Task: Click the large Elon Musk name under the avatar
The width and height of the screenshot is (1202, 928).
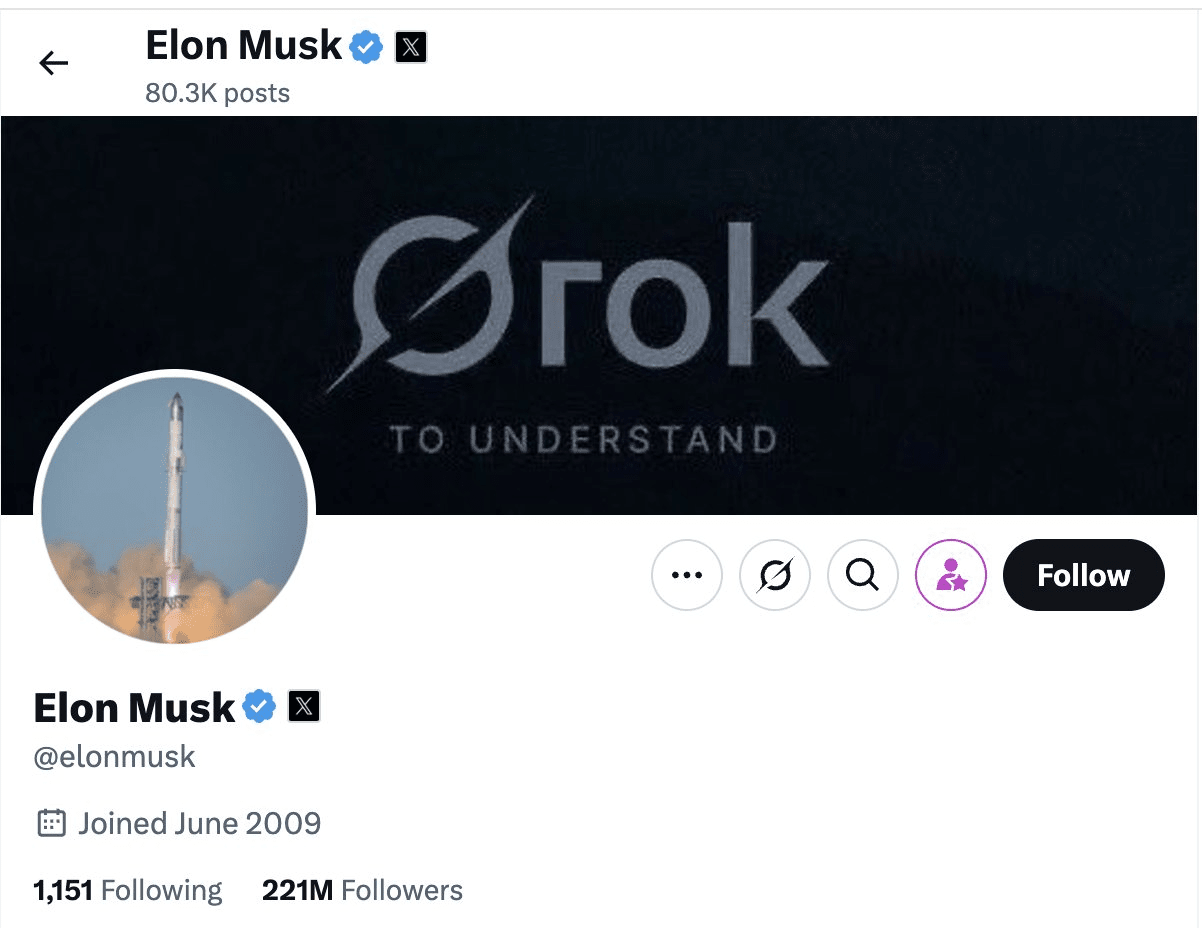Action: click(x=134, y=707)
